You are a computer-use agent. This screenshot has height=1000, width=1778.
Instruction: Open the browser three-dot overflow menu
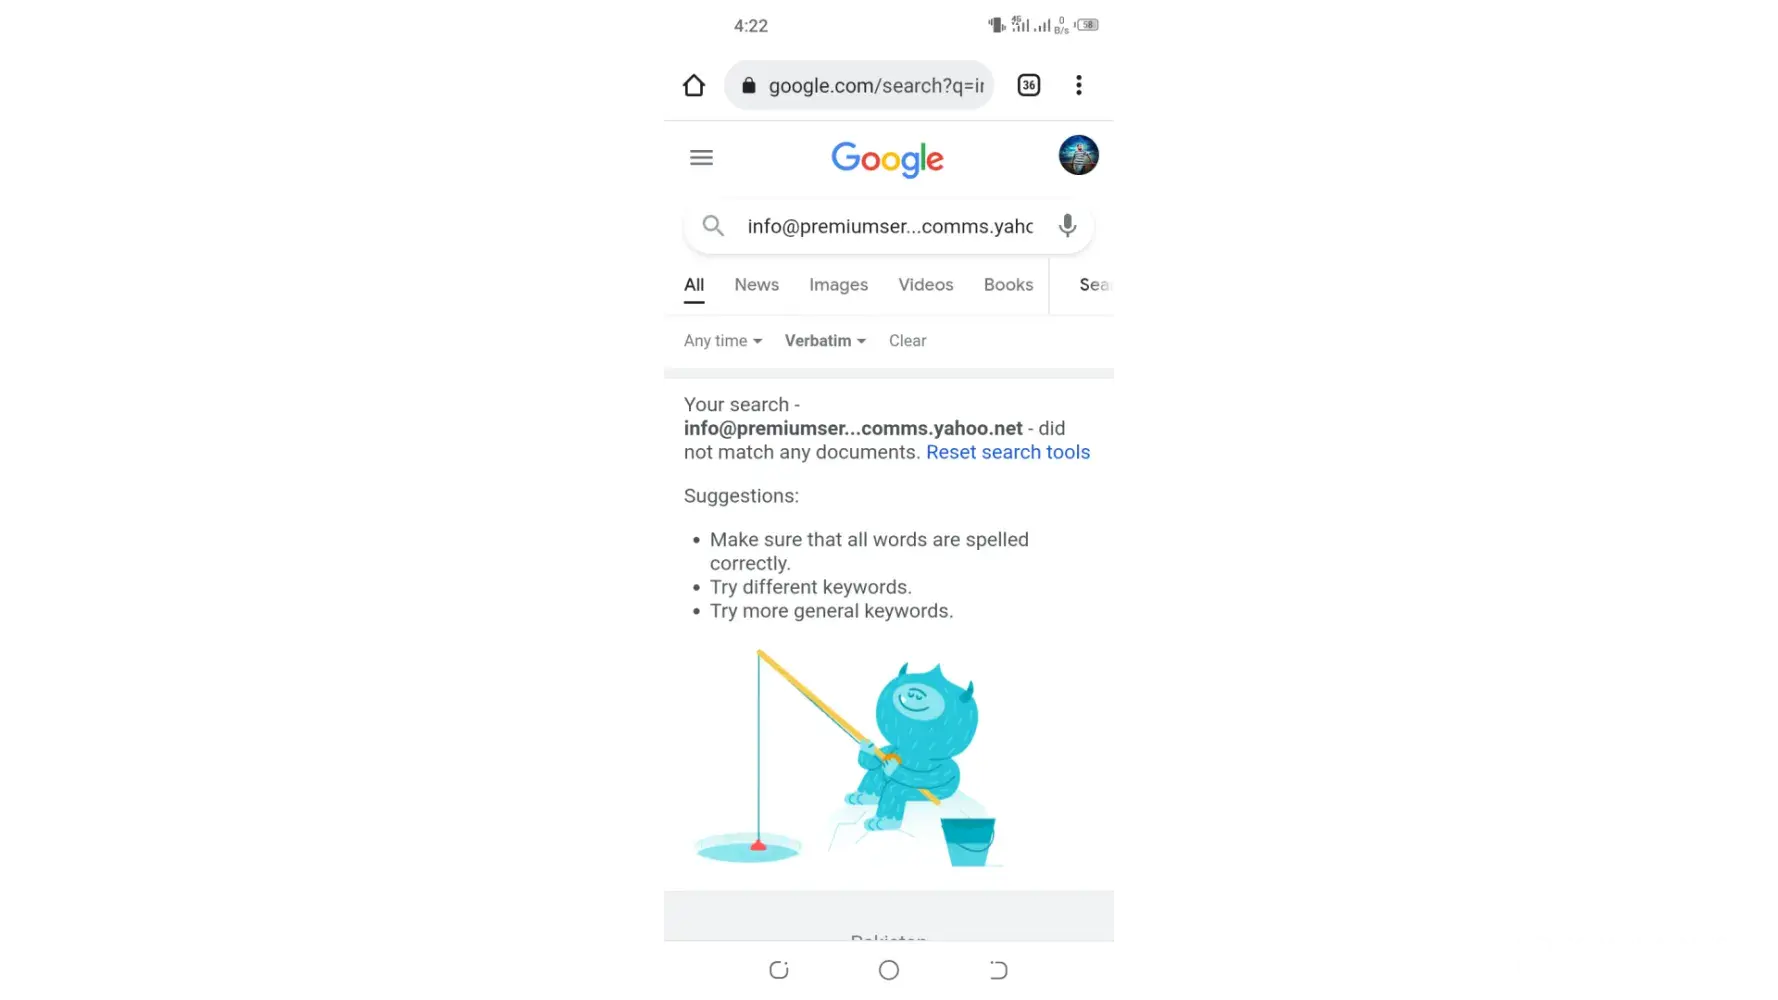coord(1078,85)
